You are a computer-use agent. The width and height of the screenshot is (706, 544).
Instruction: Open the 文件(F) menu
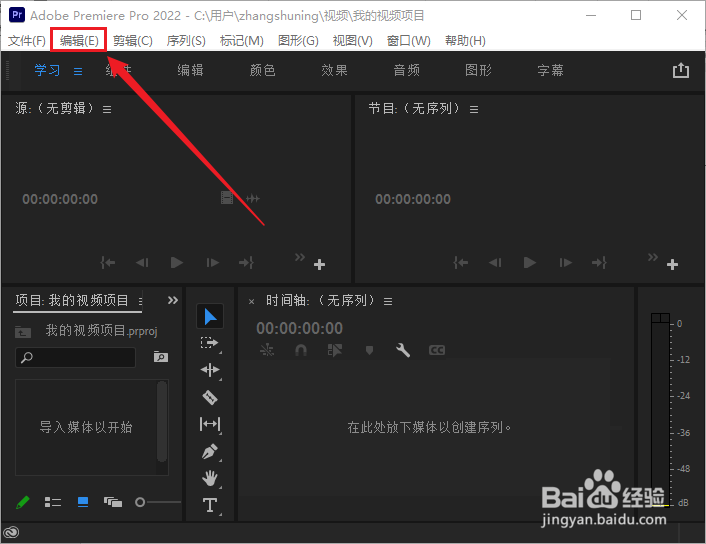click(27, 41)
